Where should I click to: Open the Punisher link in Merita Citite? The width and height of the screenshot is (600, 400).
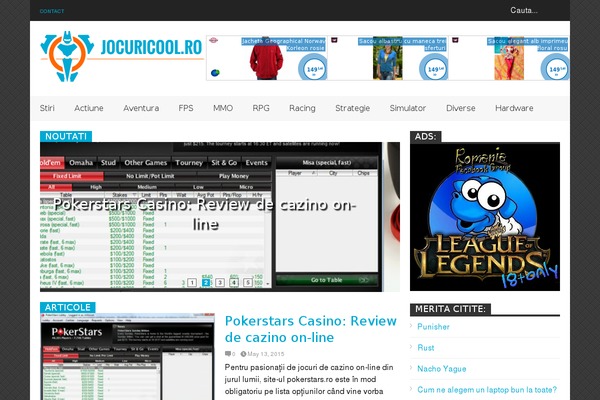(433, 327)
